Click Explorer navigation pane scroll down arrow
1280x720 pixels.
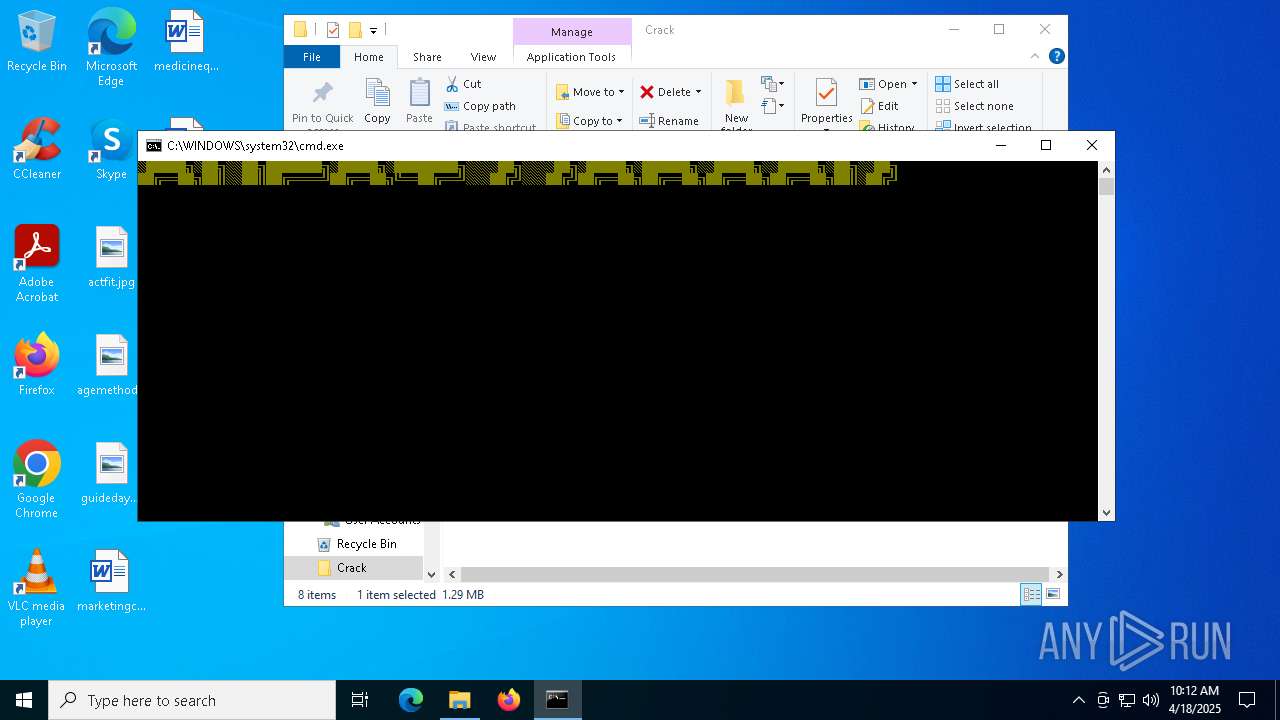432,574
